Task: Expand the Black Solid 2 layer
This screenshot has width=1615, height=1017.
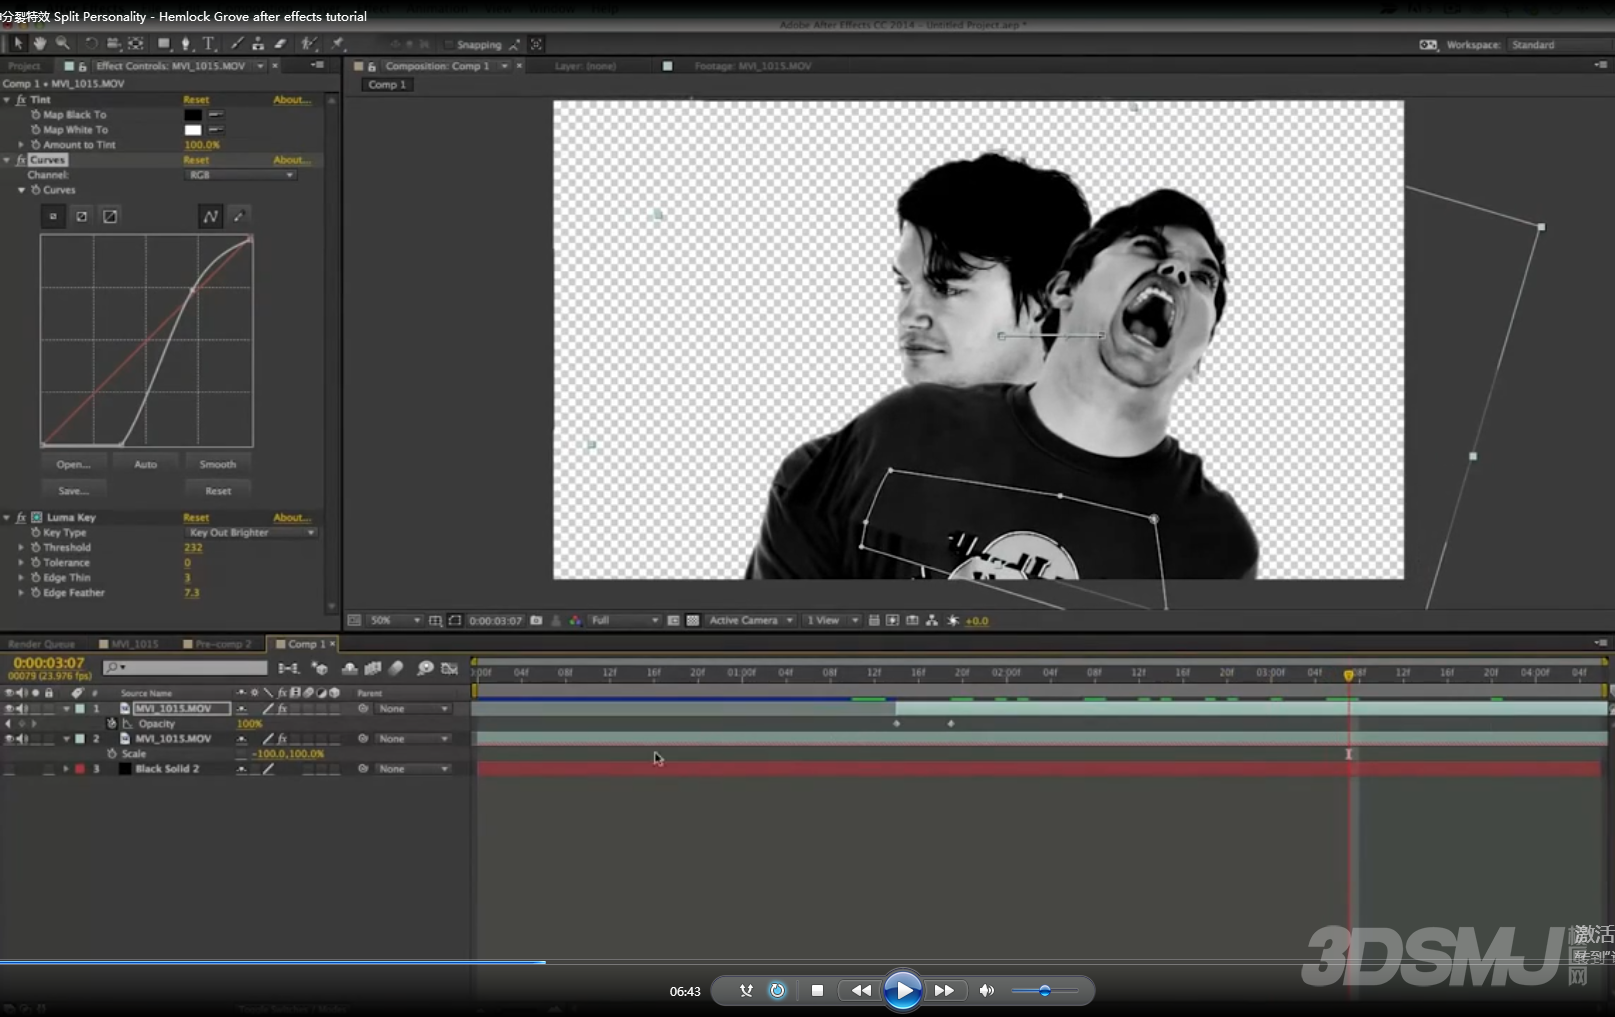Action: [x=67, y=769]
